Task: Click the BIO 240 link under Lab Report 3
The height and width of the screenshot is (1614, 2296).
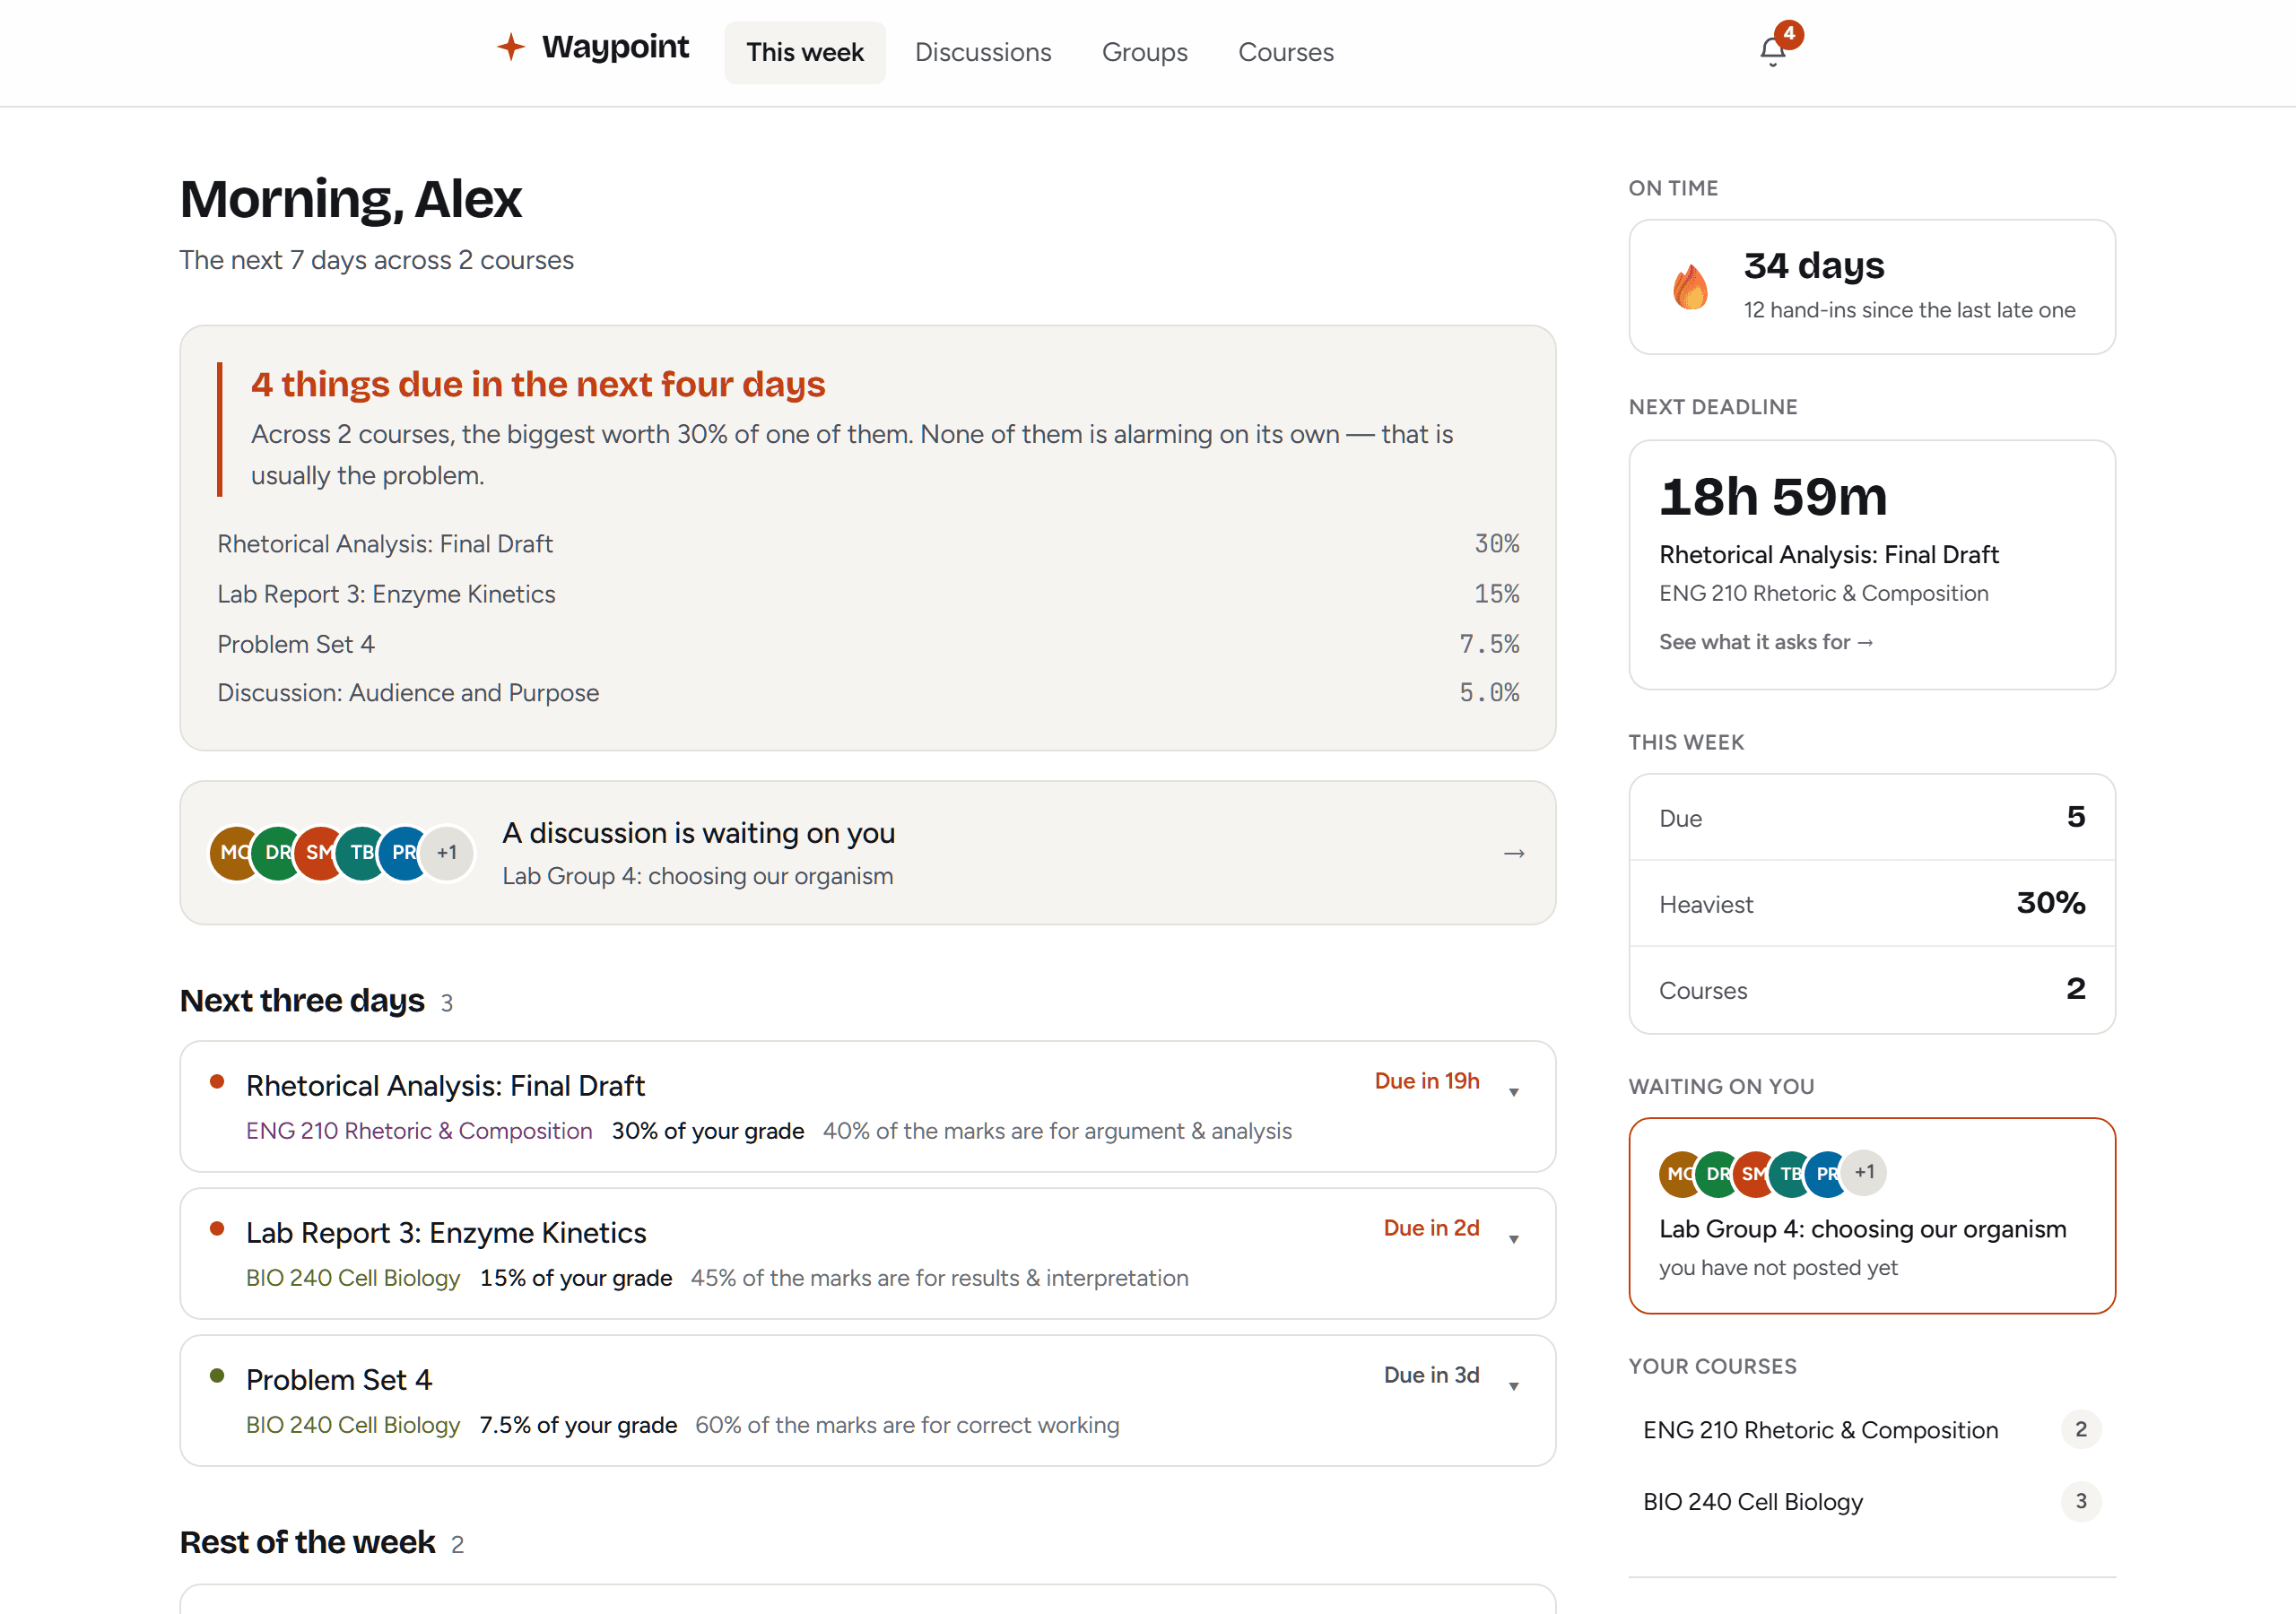Action: pos(353,1278)
